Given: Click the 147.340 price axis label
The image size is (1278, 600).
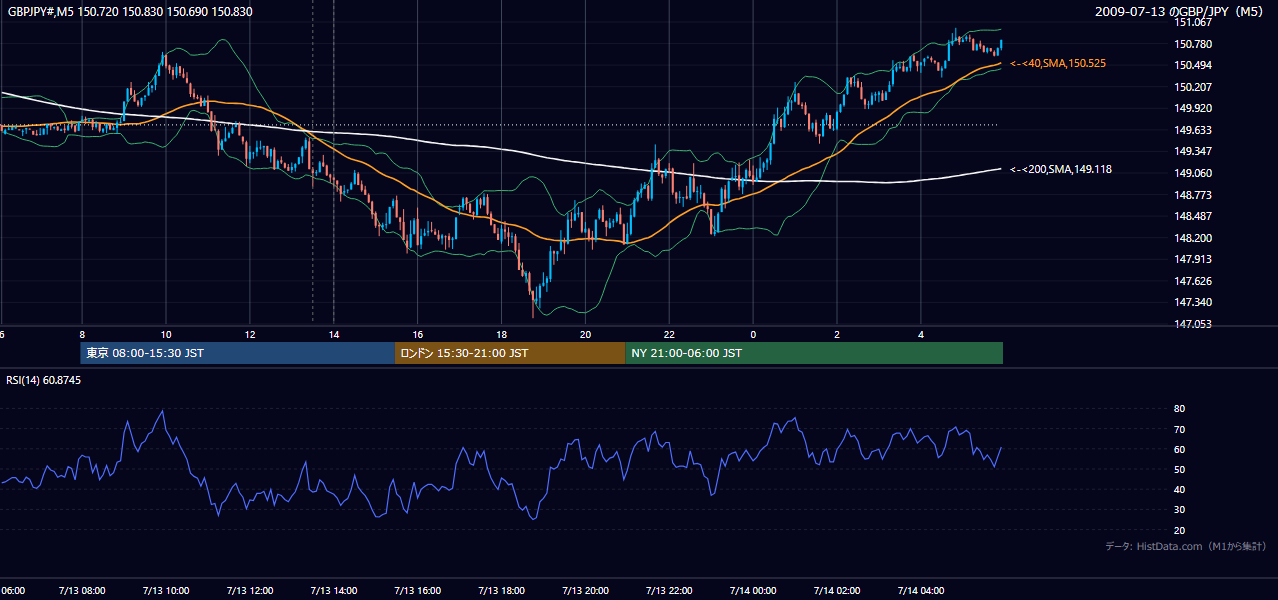Looking at the screenshot, I should pos(1193,302).
